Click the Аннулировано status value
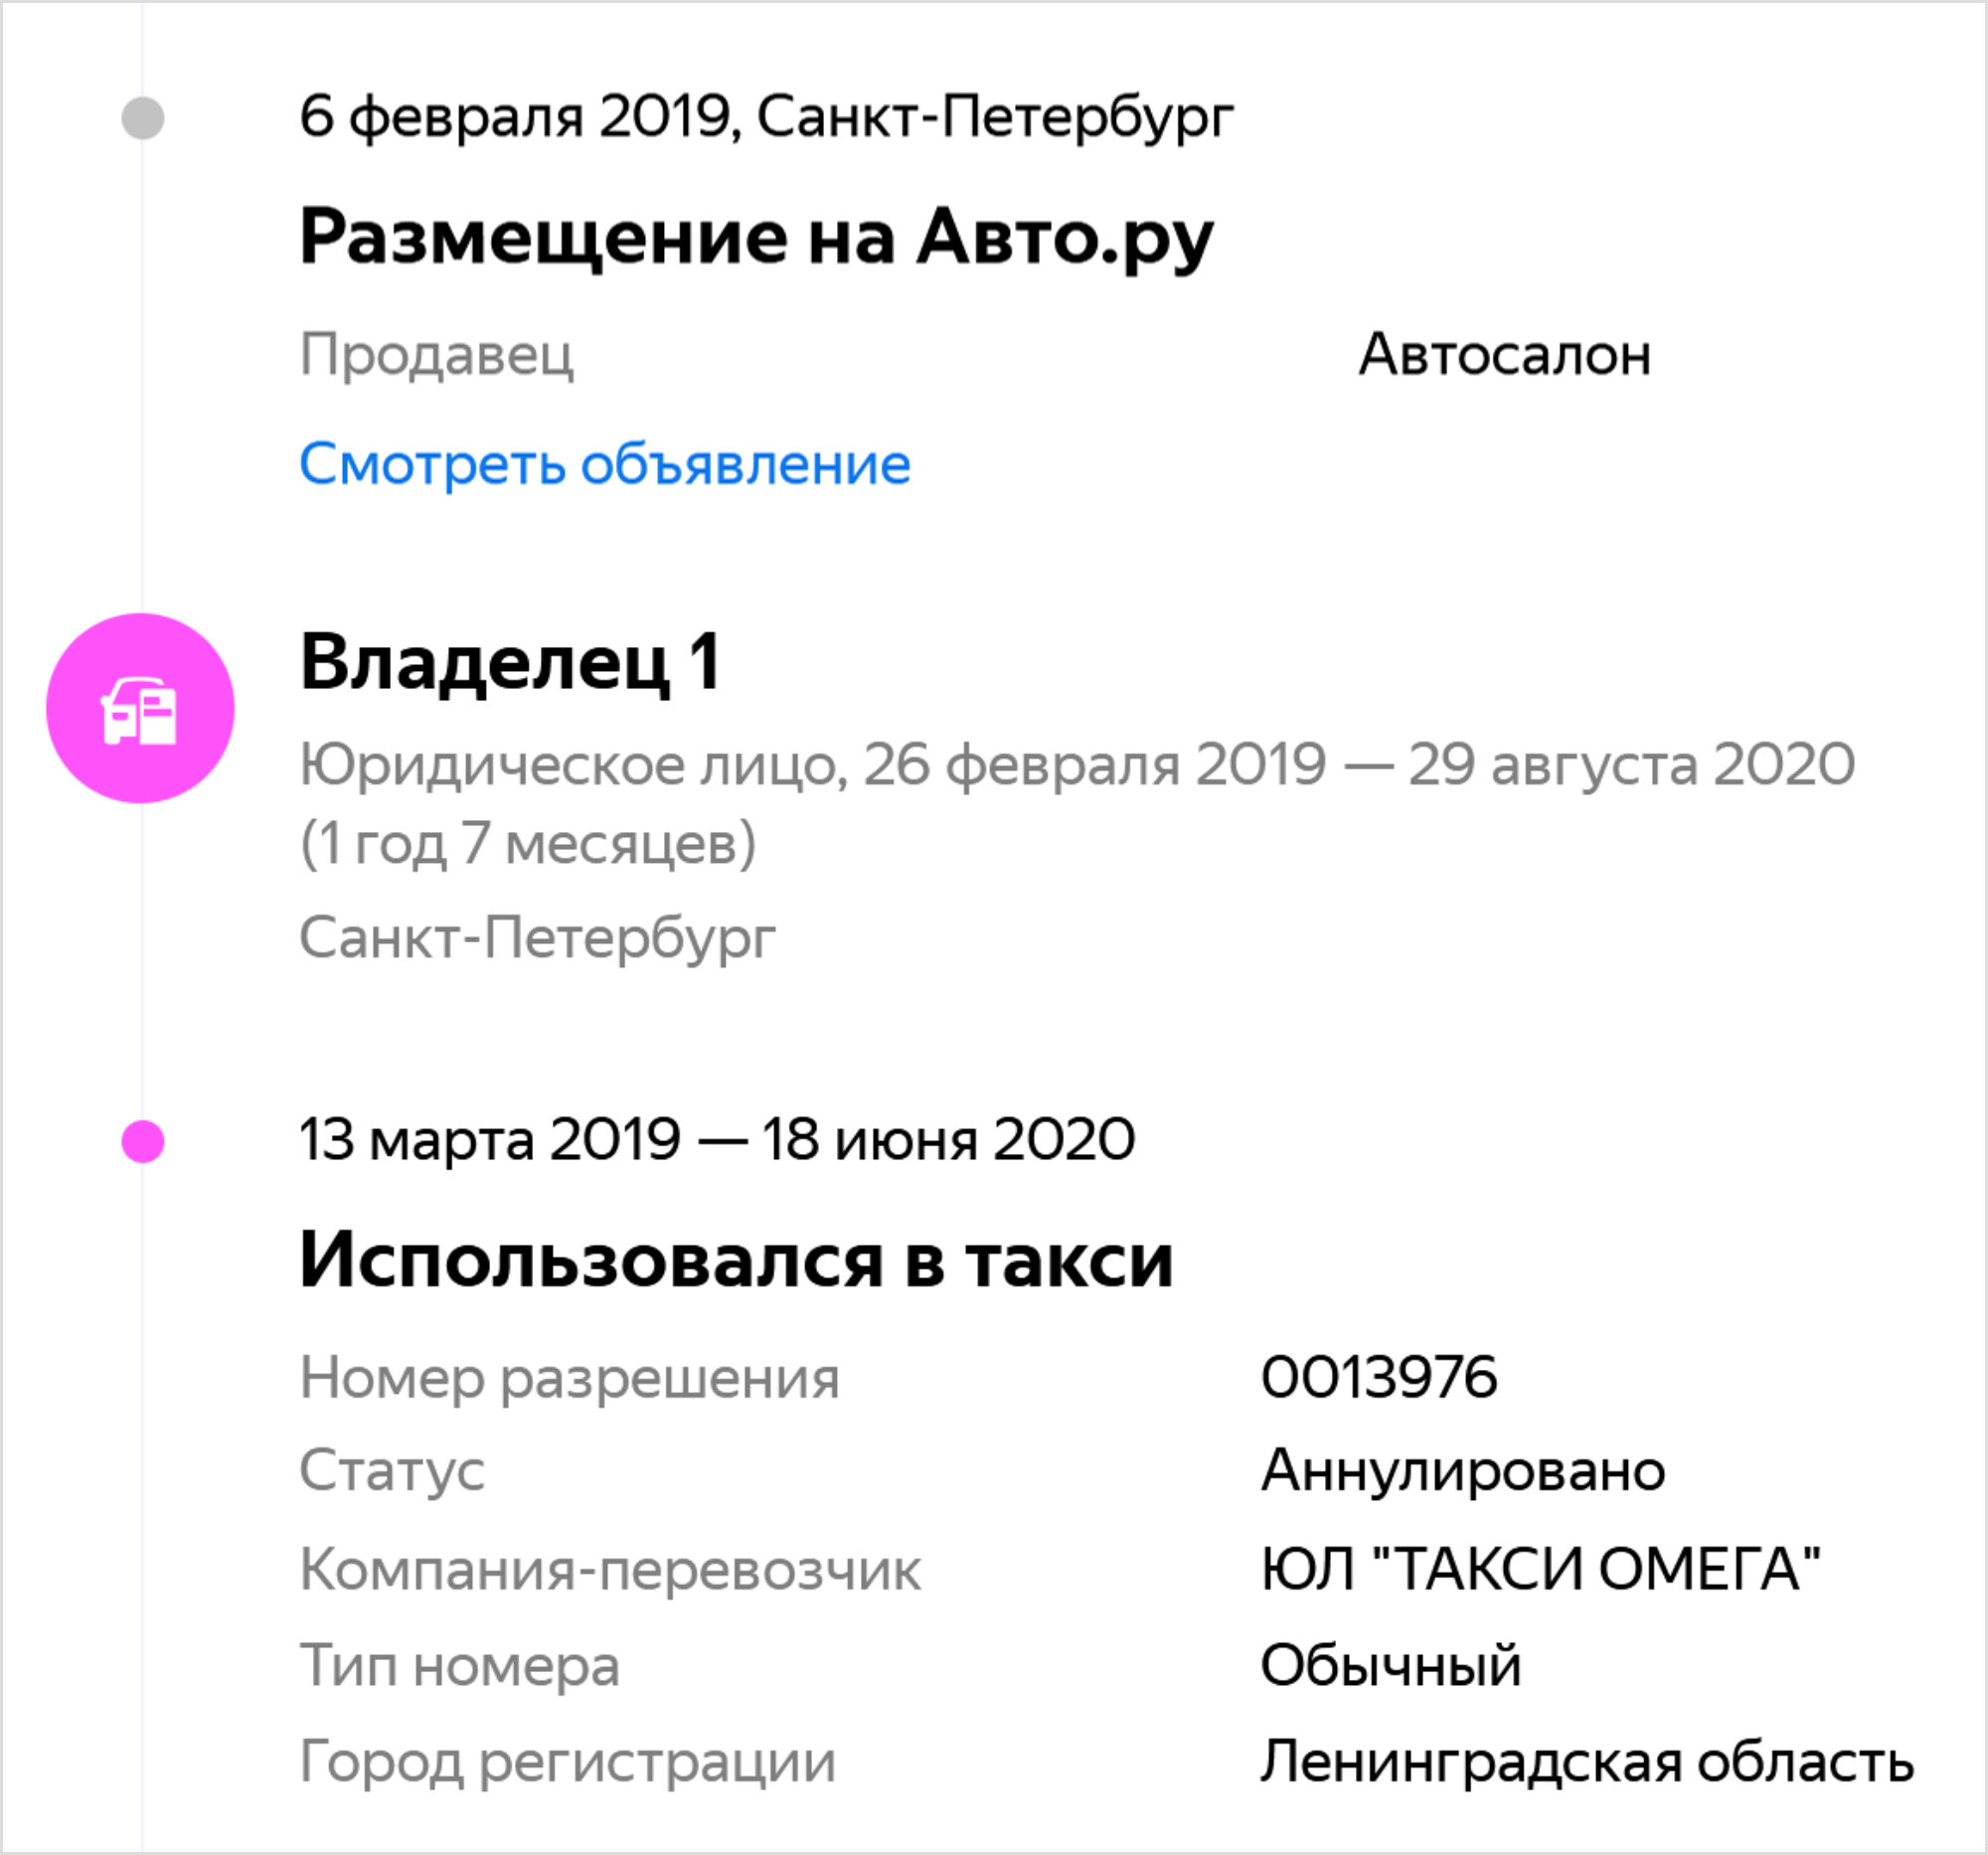 click(1463, 1470)
